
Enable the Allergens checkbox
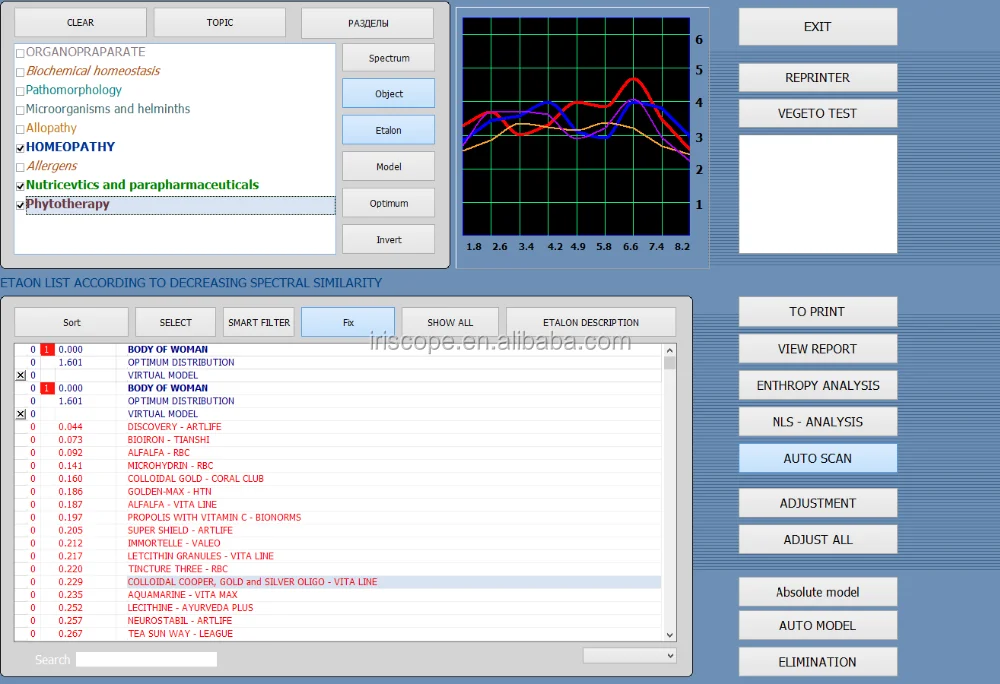pyautogui.click(x=21, y=167)
